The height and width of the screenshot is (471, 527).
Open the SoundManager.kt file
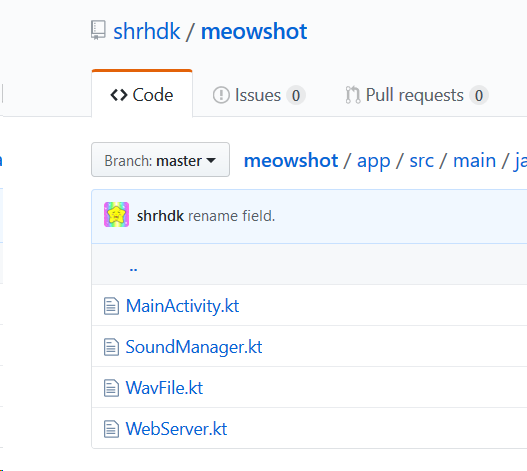coord(194,347)
